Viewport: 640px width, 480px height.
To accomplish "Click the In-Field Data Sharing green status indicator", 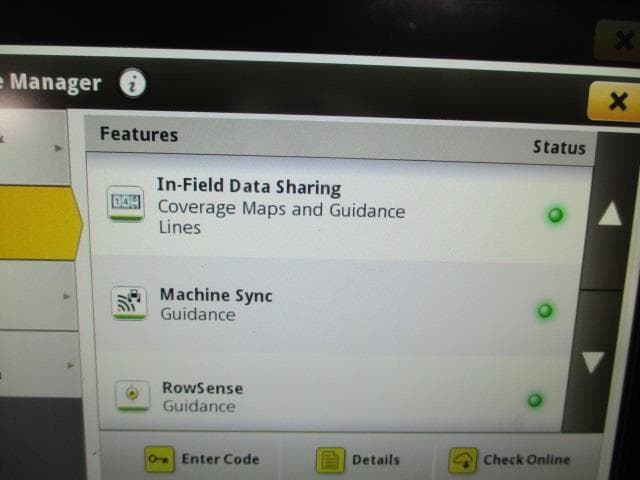I will tap(555, 215).
